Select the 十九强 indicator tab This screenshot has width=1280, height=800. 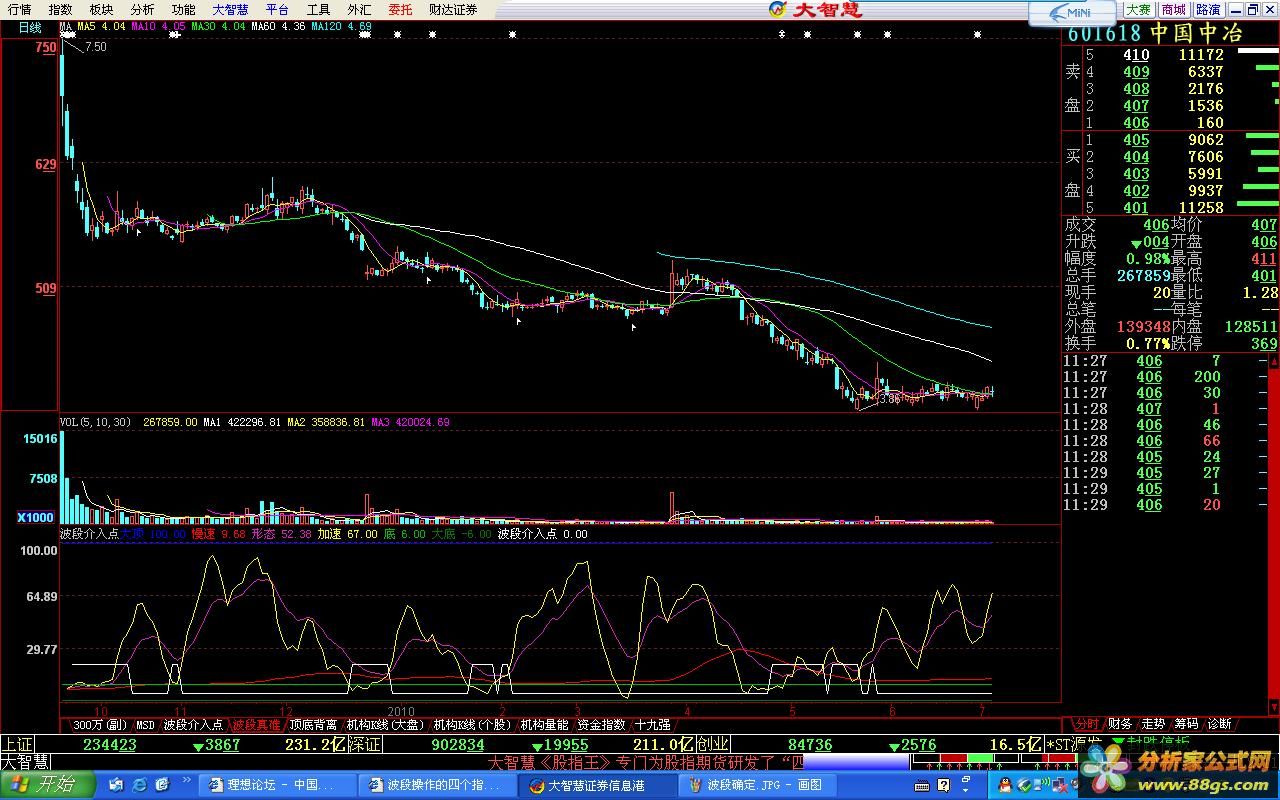653,724
